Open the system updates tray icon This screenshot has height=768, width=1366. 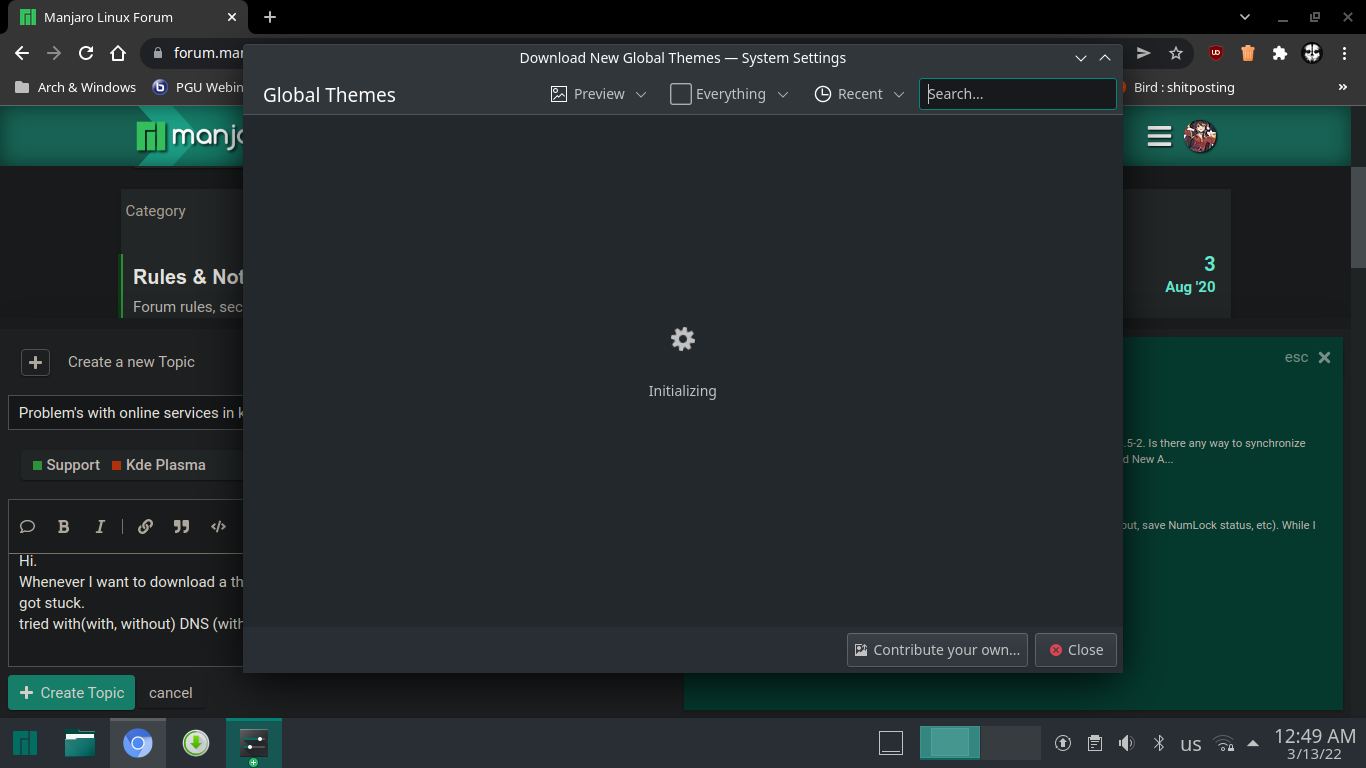[x=1063, y=743]
